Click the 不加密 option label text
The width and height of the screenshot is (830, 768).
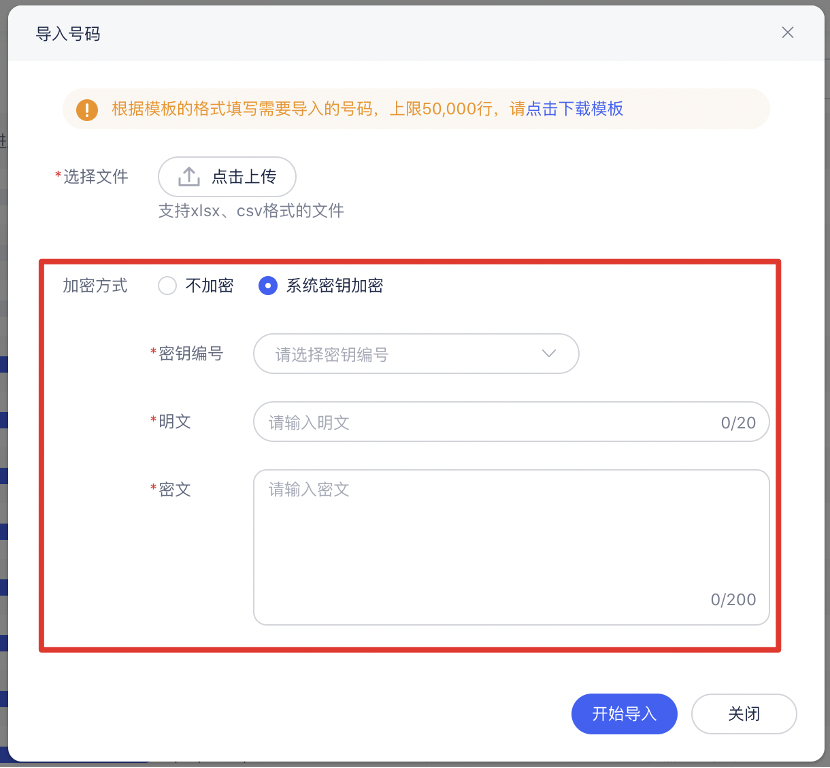coord(210,286)
